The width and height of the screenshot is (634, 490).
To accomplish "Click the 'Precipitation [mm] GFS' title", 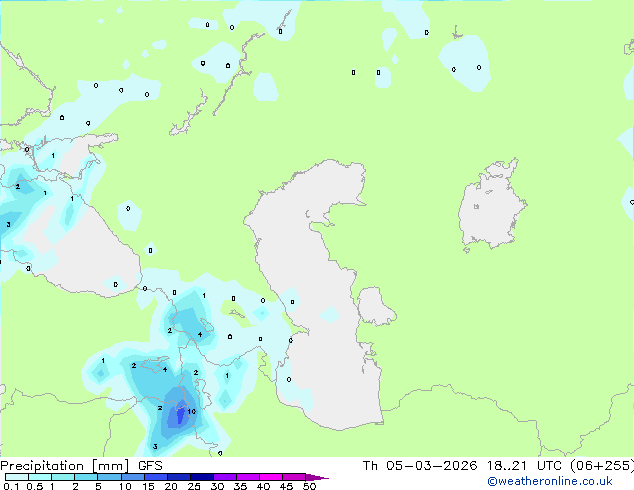I will coord(81,466).
